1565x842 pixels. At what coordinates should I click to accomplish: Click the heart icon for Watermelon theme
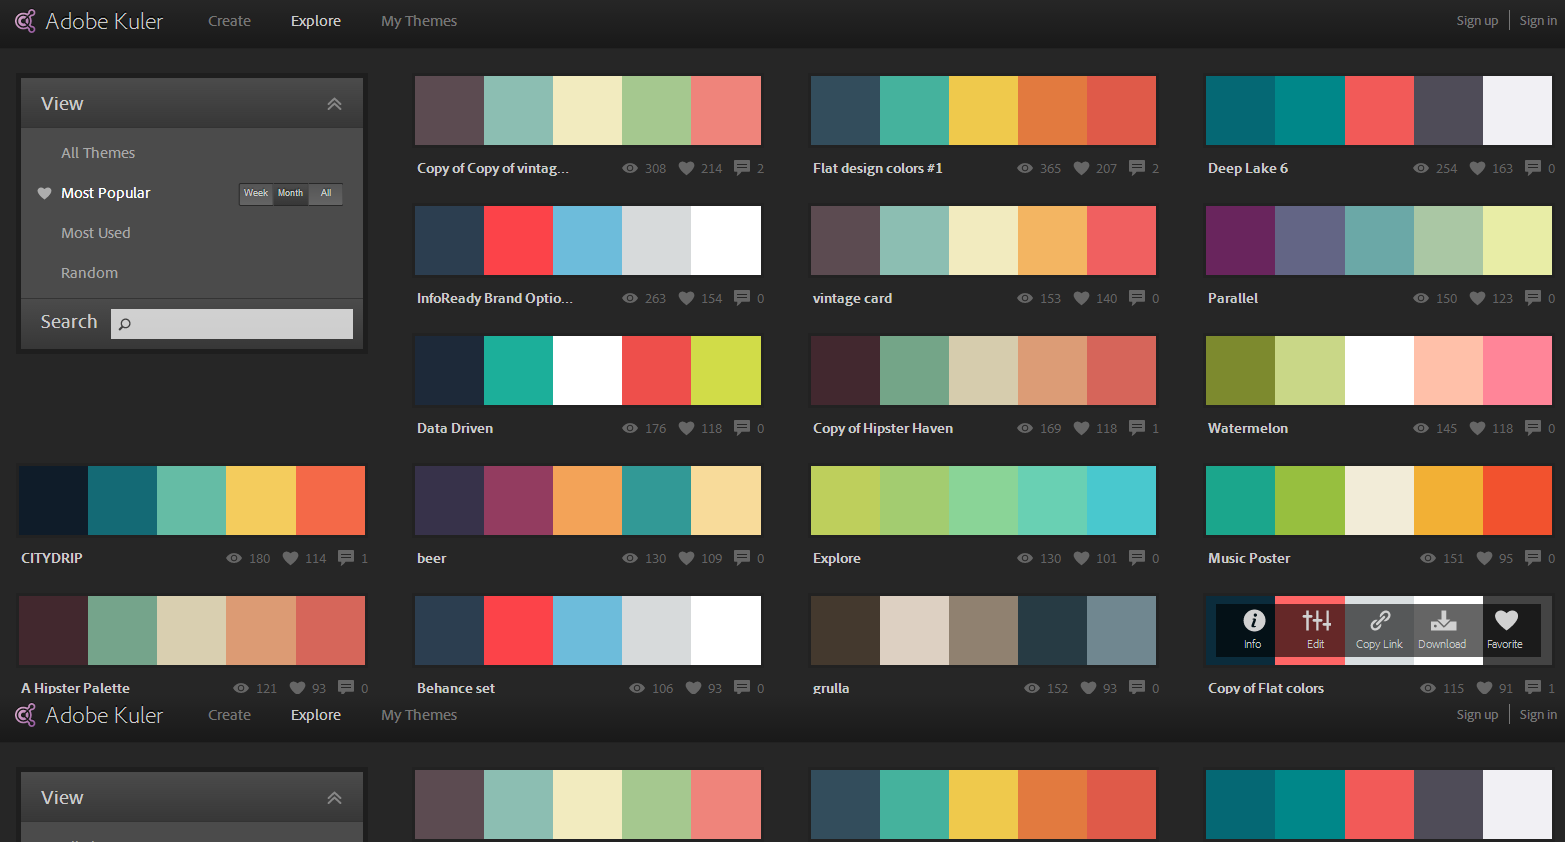pos(1477,428)
